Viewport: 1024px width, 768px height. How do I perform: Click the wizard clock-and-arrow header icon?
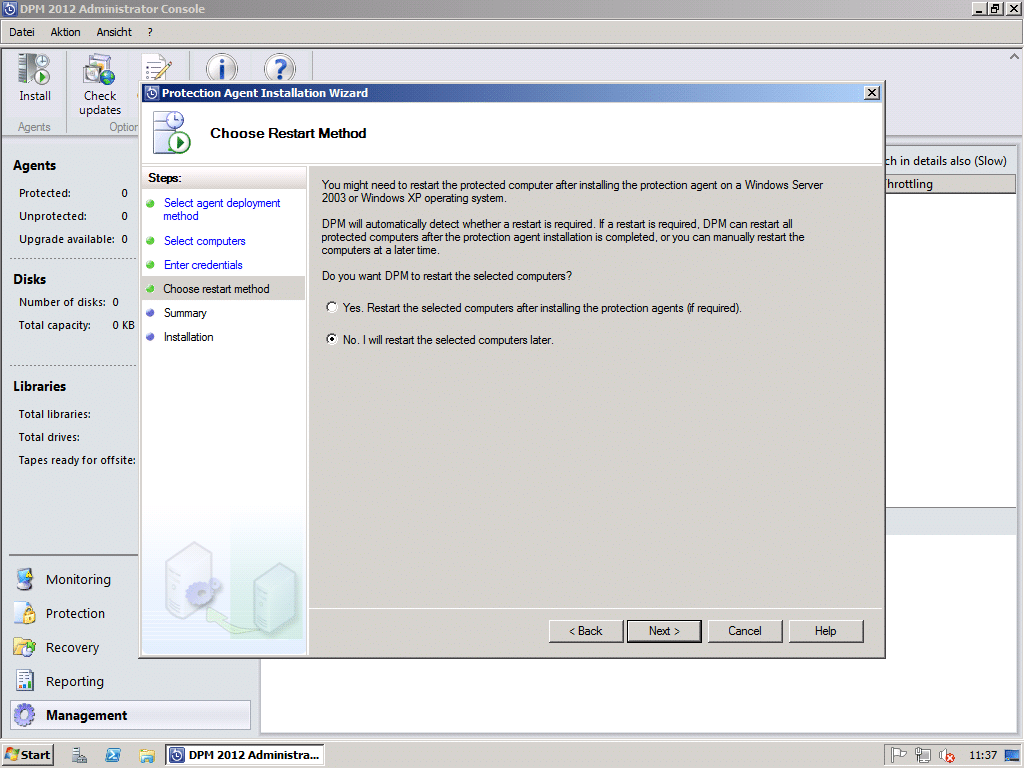172,133
